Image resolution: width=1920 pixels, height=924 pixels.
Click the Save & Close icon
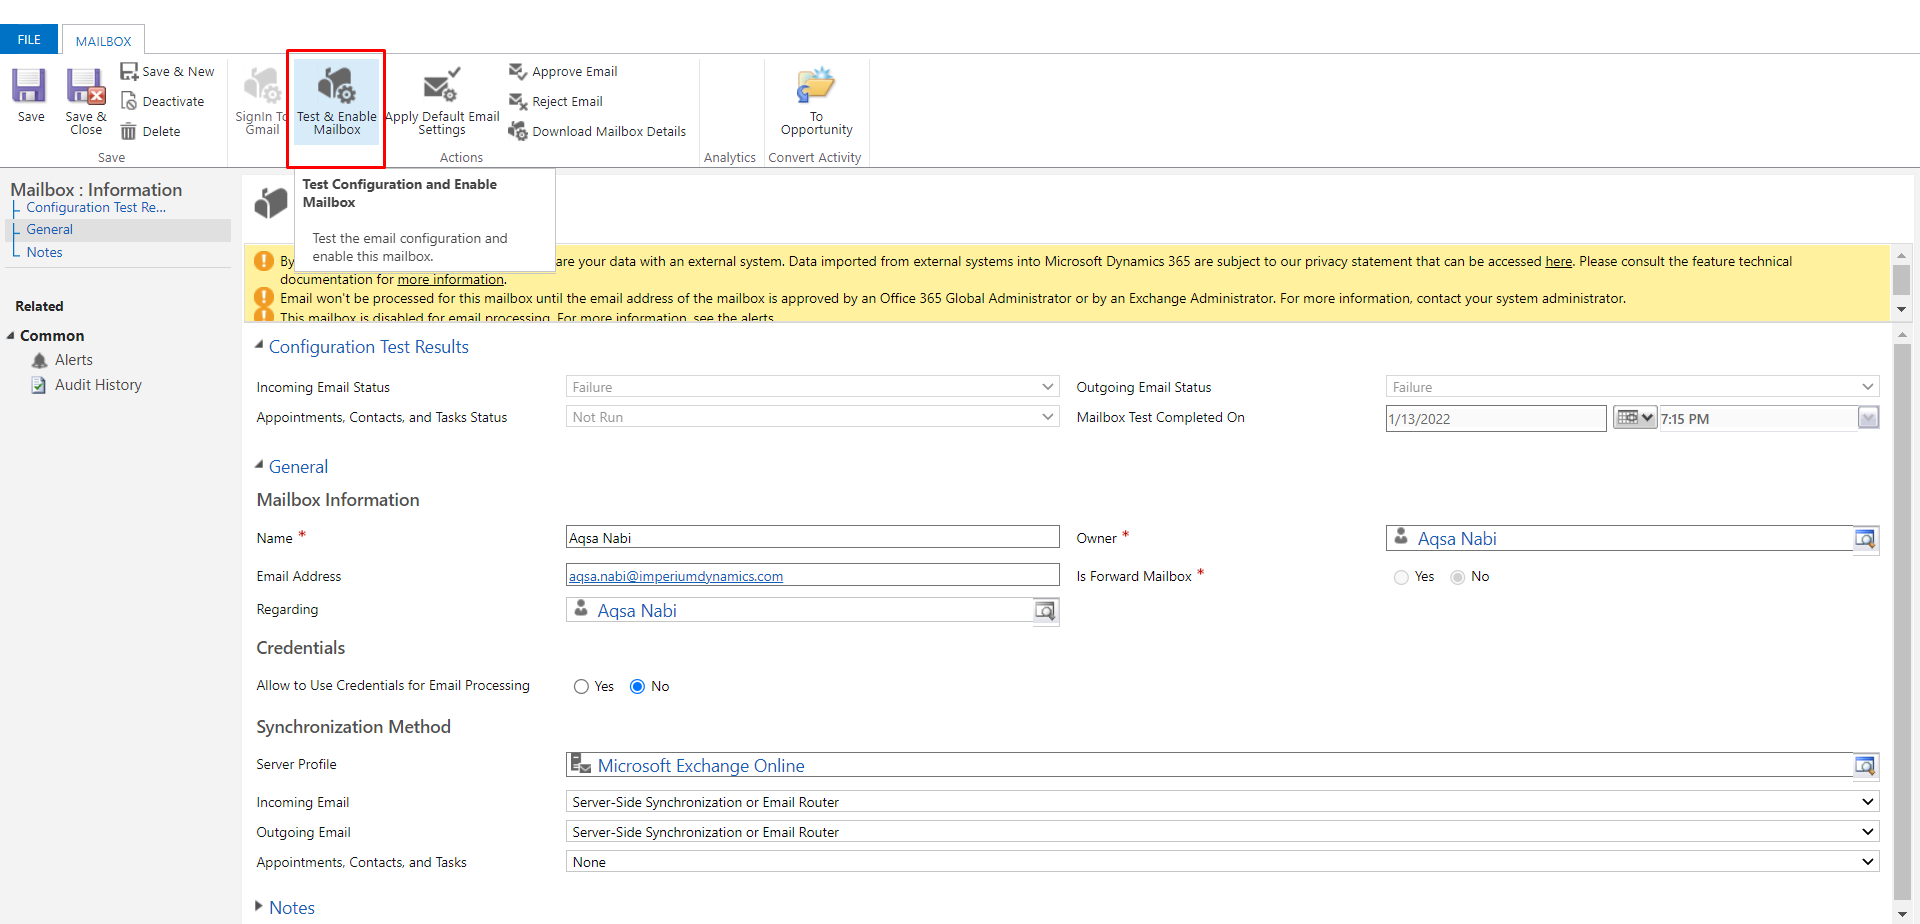pyautogui.click(x=86, y=86)
